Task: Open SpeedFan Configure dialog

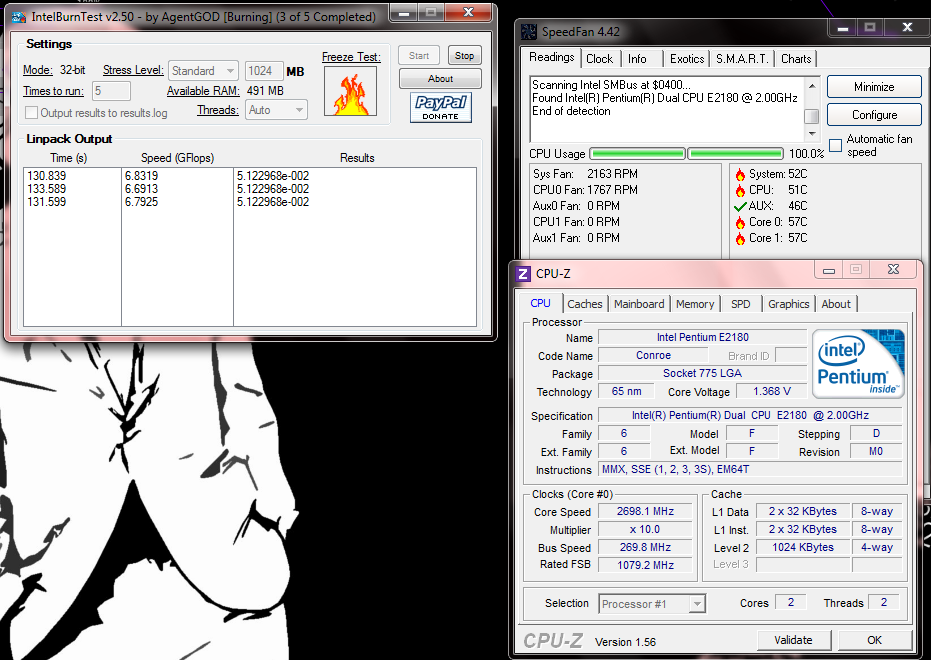Action: point(874,115)
